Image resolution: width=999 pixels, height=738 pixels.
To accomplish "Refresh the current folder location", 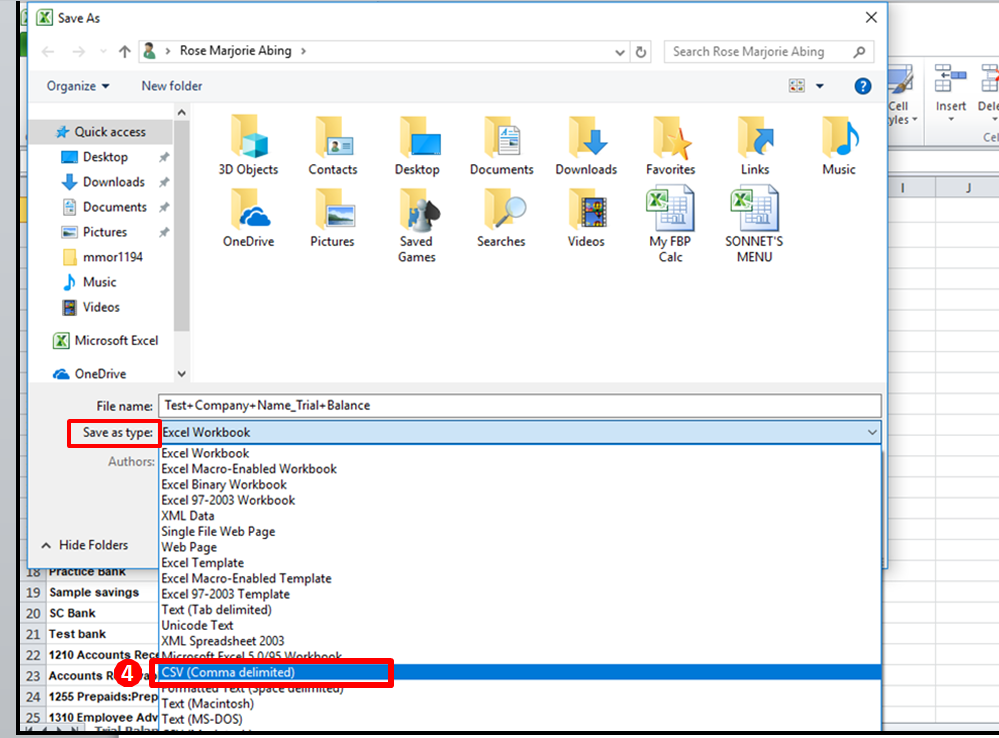I will (x=641, y=52).
